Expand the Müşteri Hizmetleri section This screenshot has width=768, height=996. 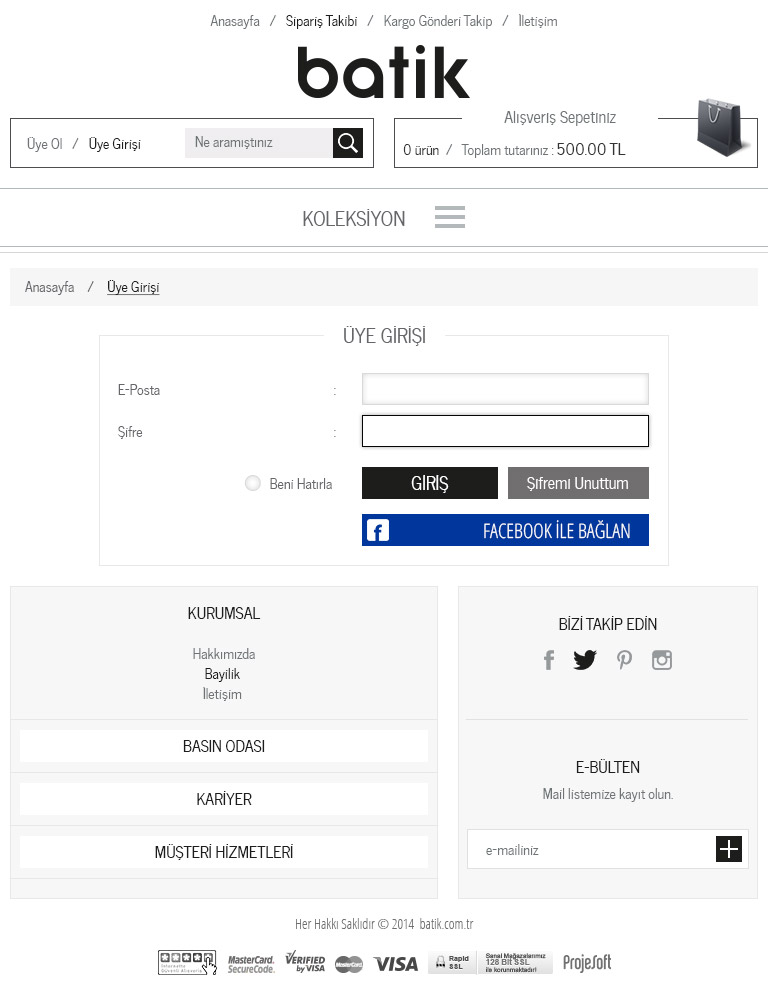[224, 852]
